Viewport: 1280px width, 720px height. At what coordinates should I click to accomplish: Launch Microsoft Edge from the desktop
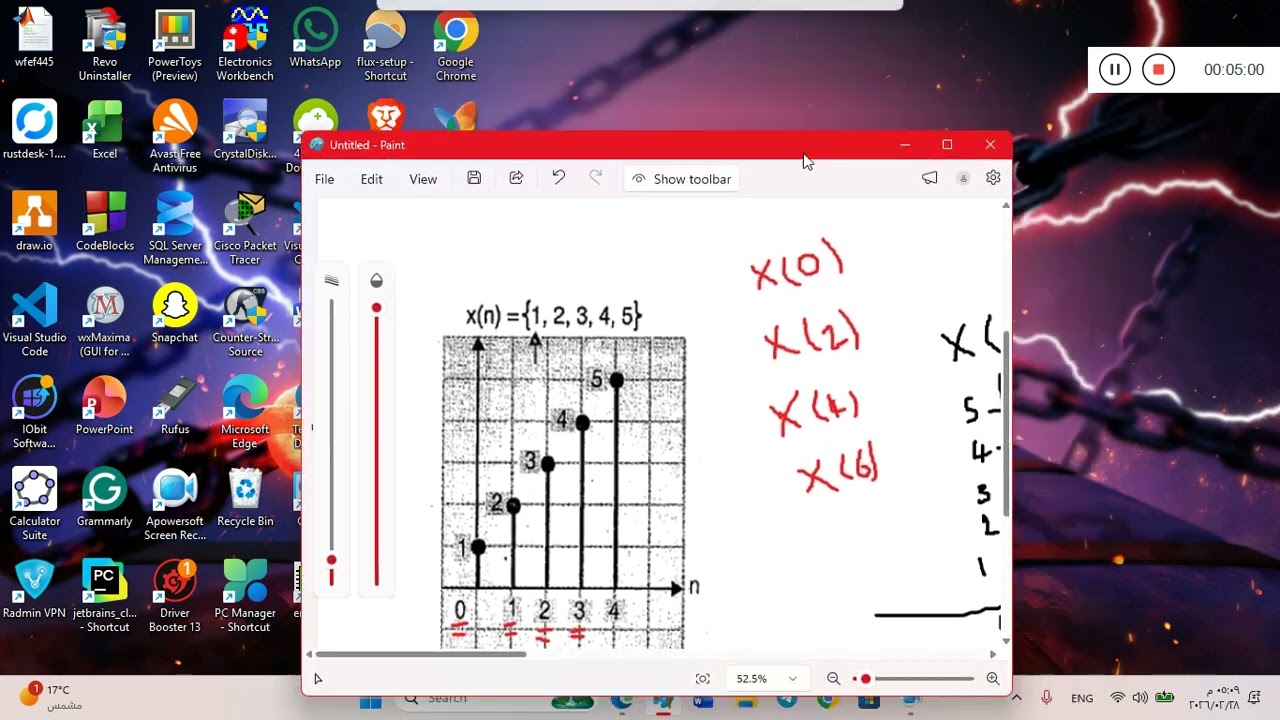click(245, 413)
